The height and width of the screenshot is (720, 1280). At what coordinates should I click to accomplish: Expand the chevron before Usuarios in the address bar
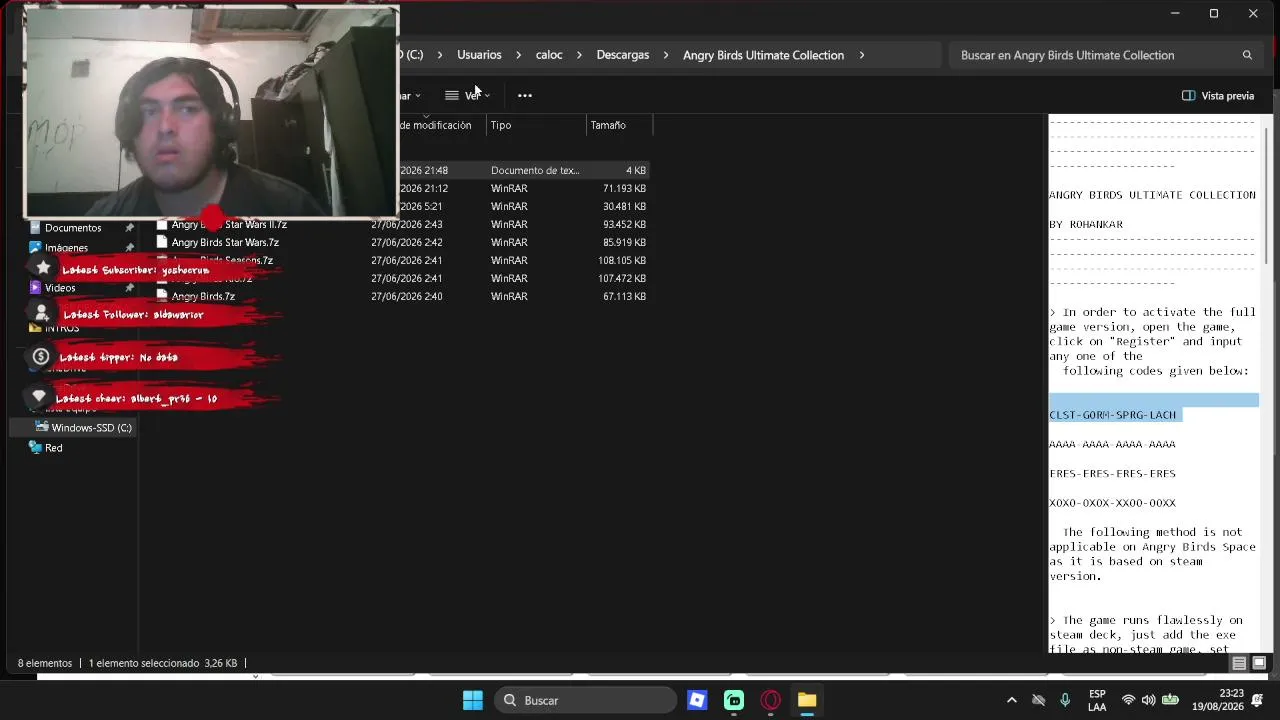pyautogui.click(x=439, y=55)
